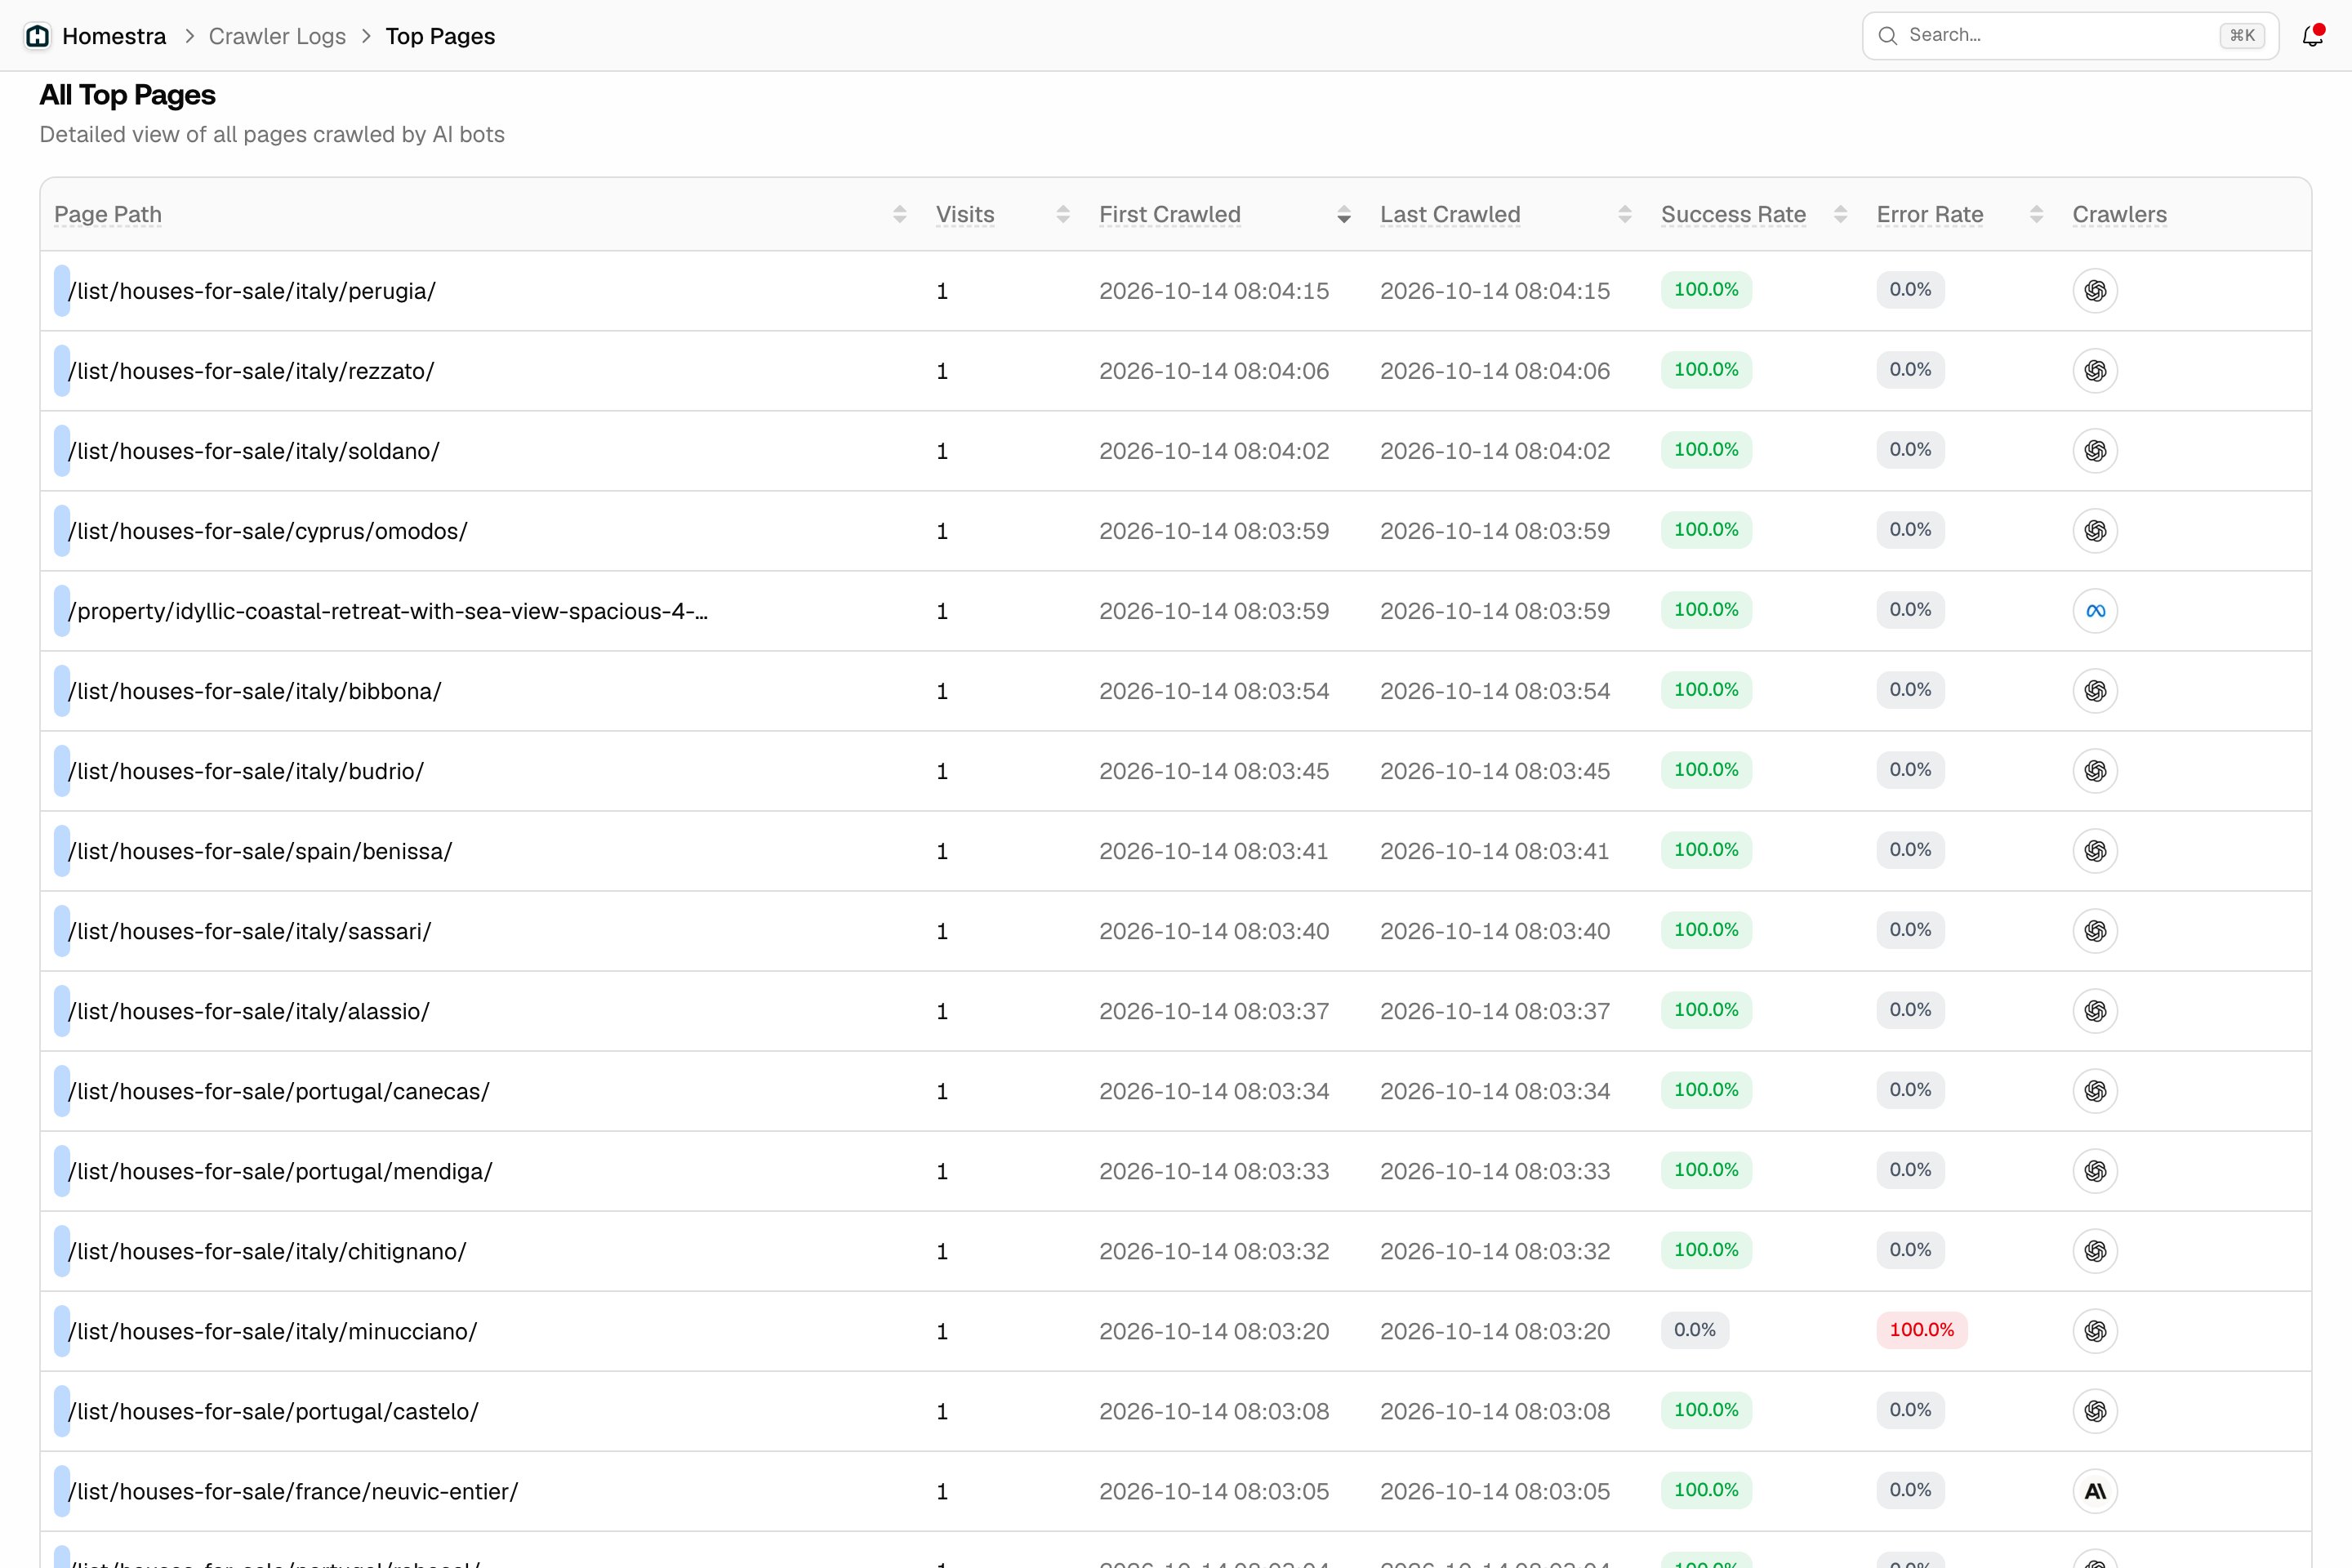Click the OpenAI crawler icon in bibbona row
2352x1568 pixels.
(x=2095, y=691)
